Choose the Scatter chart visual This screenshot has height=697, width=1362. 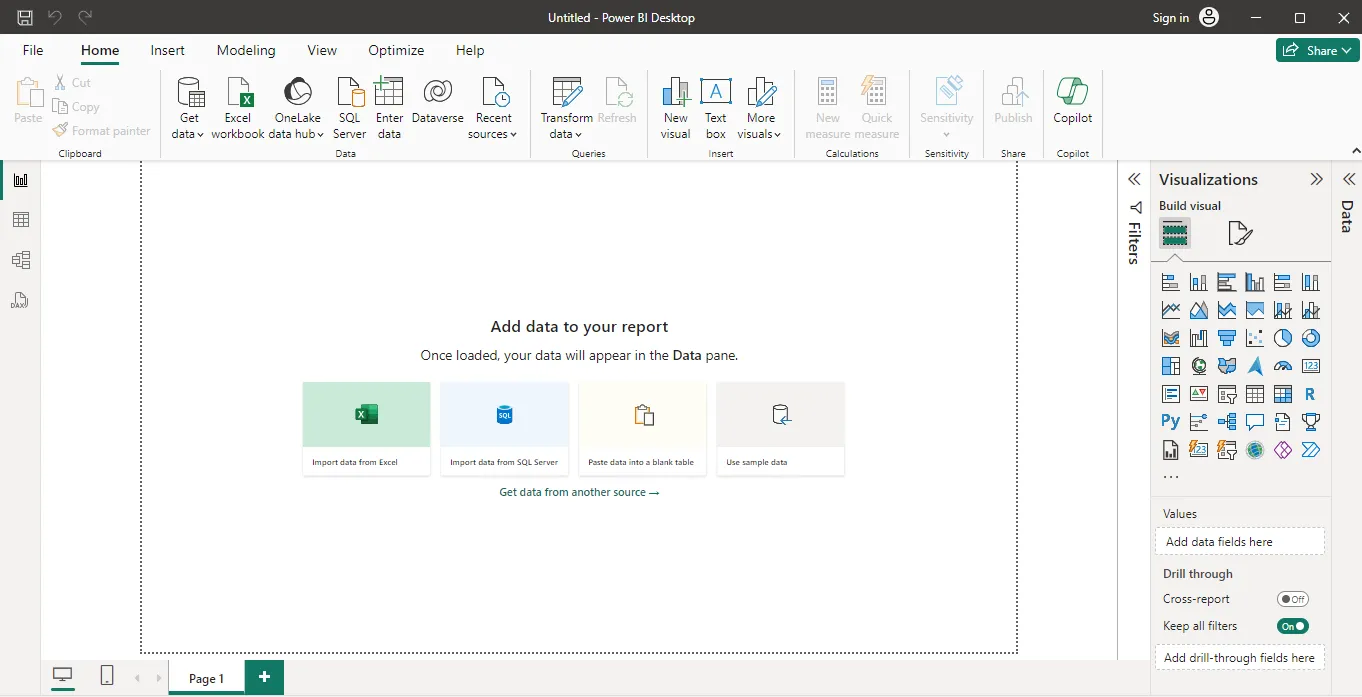tap(1254, 339)
